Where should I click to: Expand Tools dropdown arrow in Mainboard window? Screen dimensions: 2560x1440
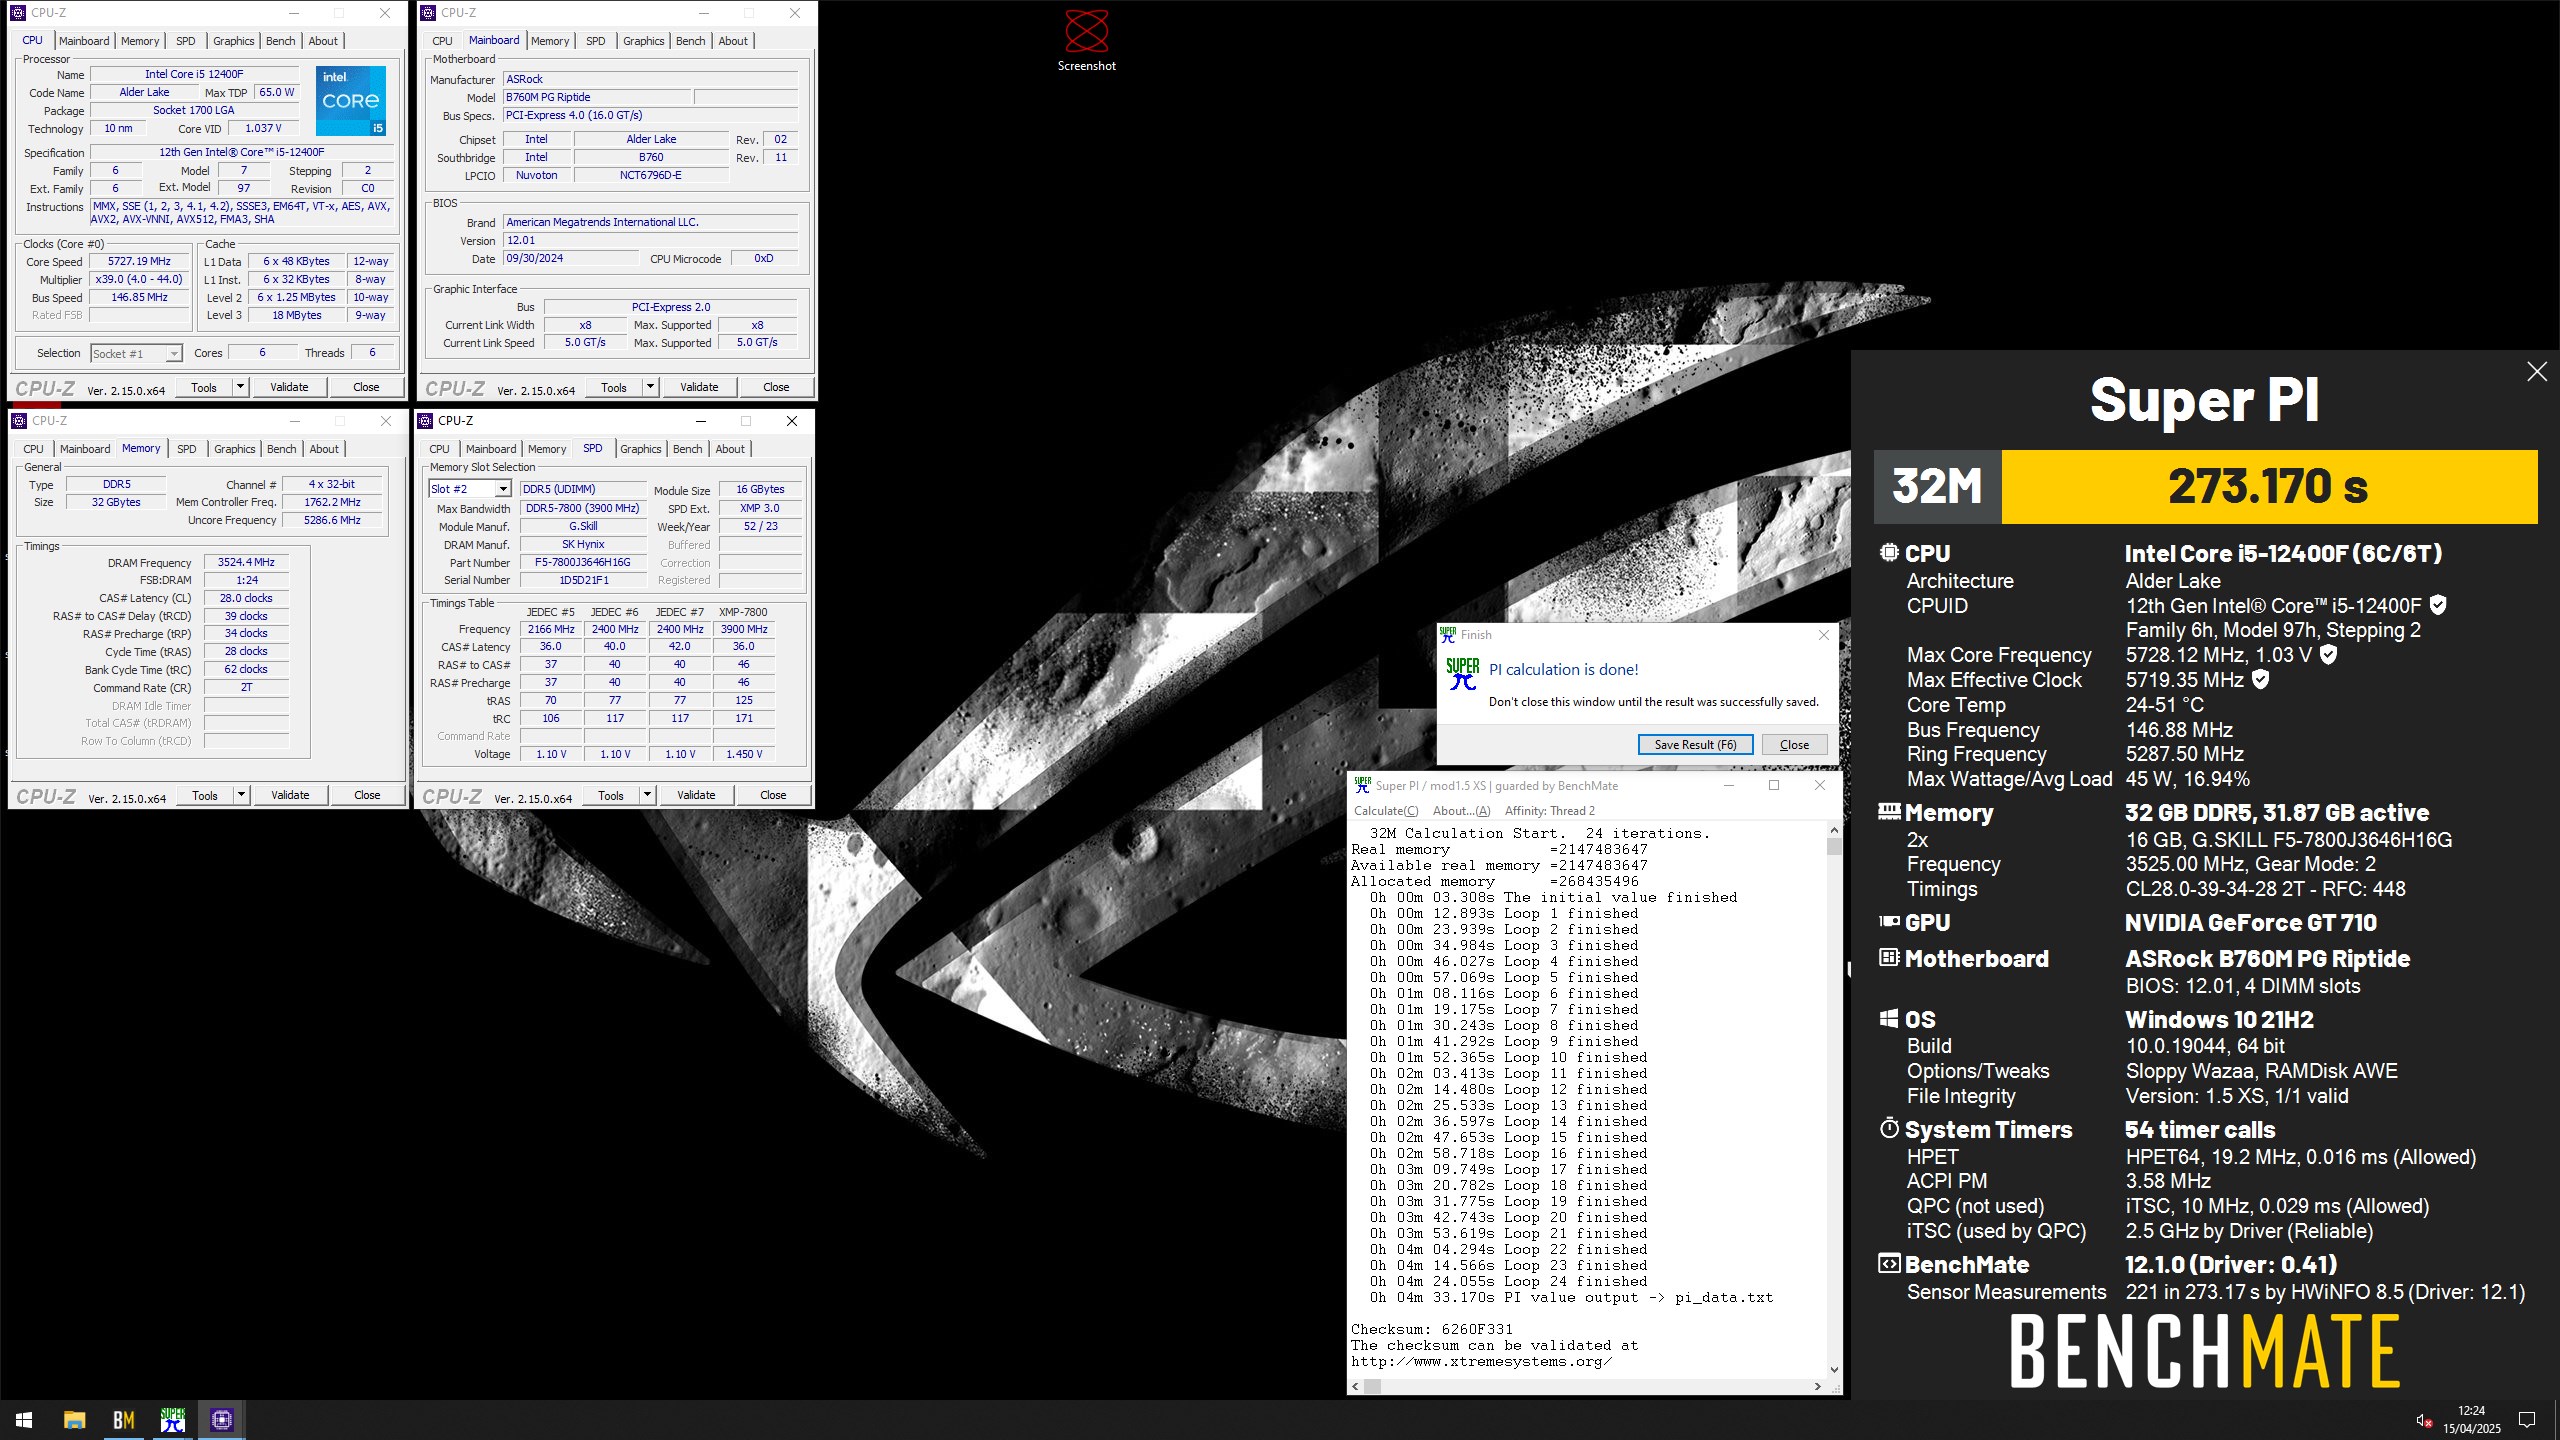(650, 387)
